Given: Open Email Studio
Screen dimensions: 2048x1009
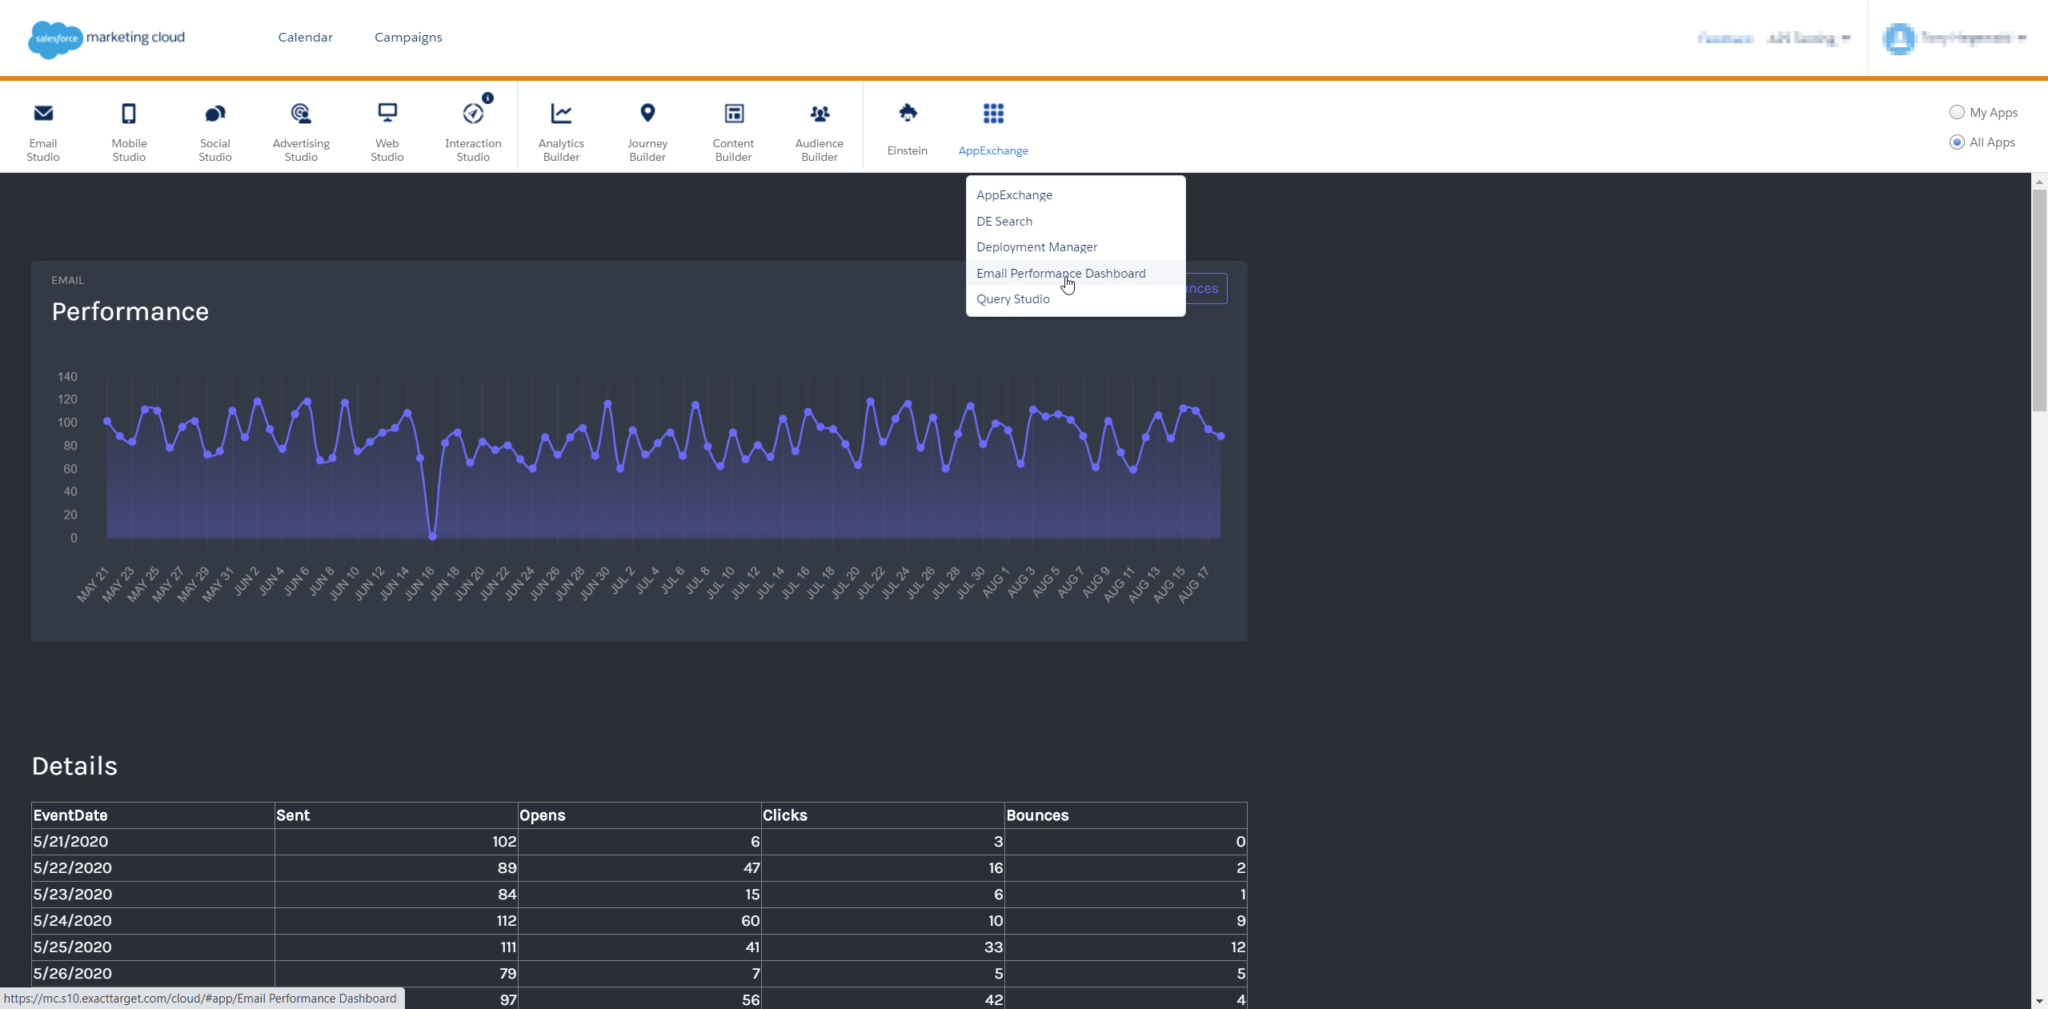Looking at the screenshot, I should [43, 131].
